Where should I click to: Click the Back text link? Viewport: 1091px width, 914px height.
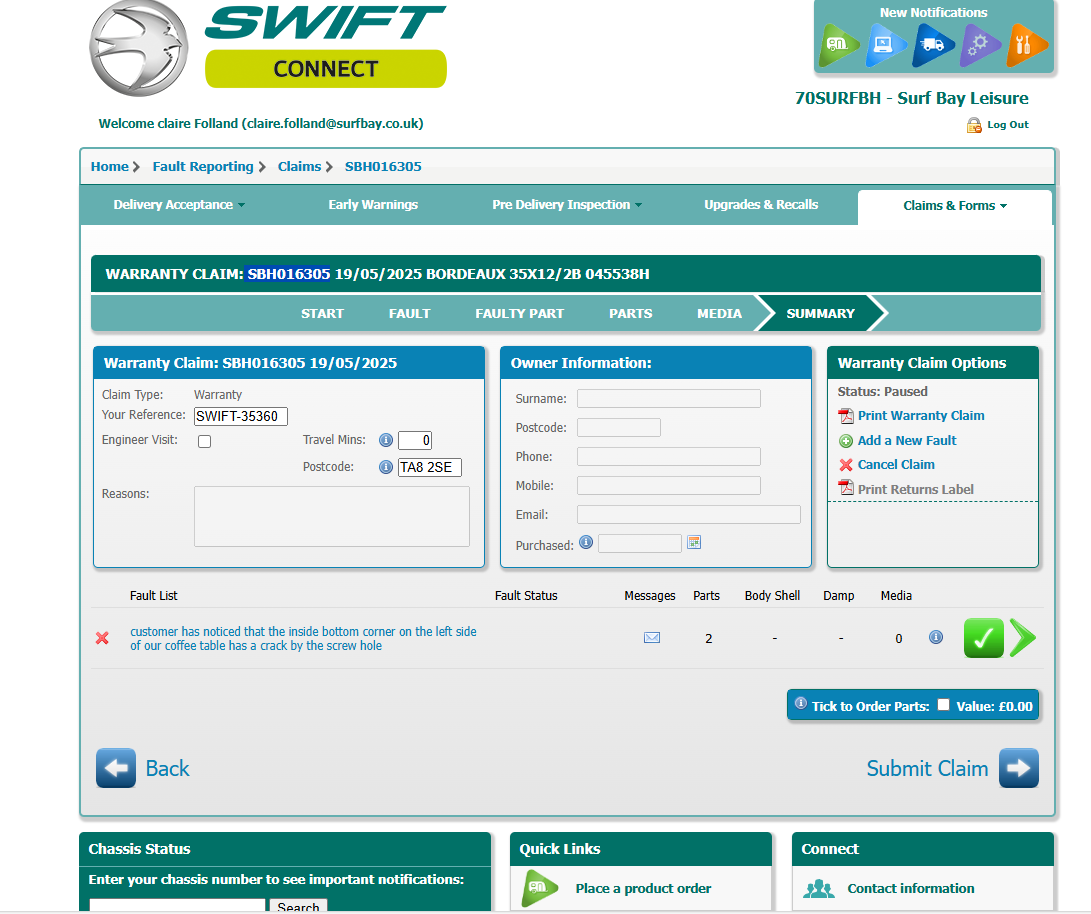click(167, 768)
